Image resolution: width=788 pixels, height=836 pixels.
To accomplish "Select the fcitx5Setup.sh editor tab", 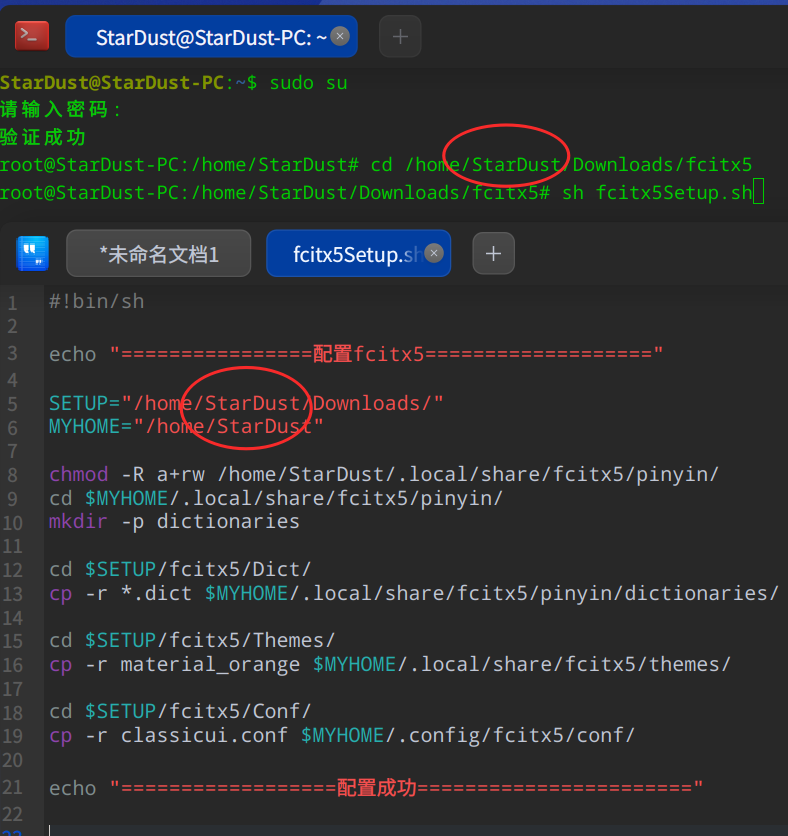I will click(x=358, y=254).
